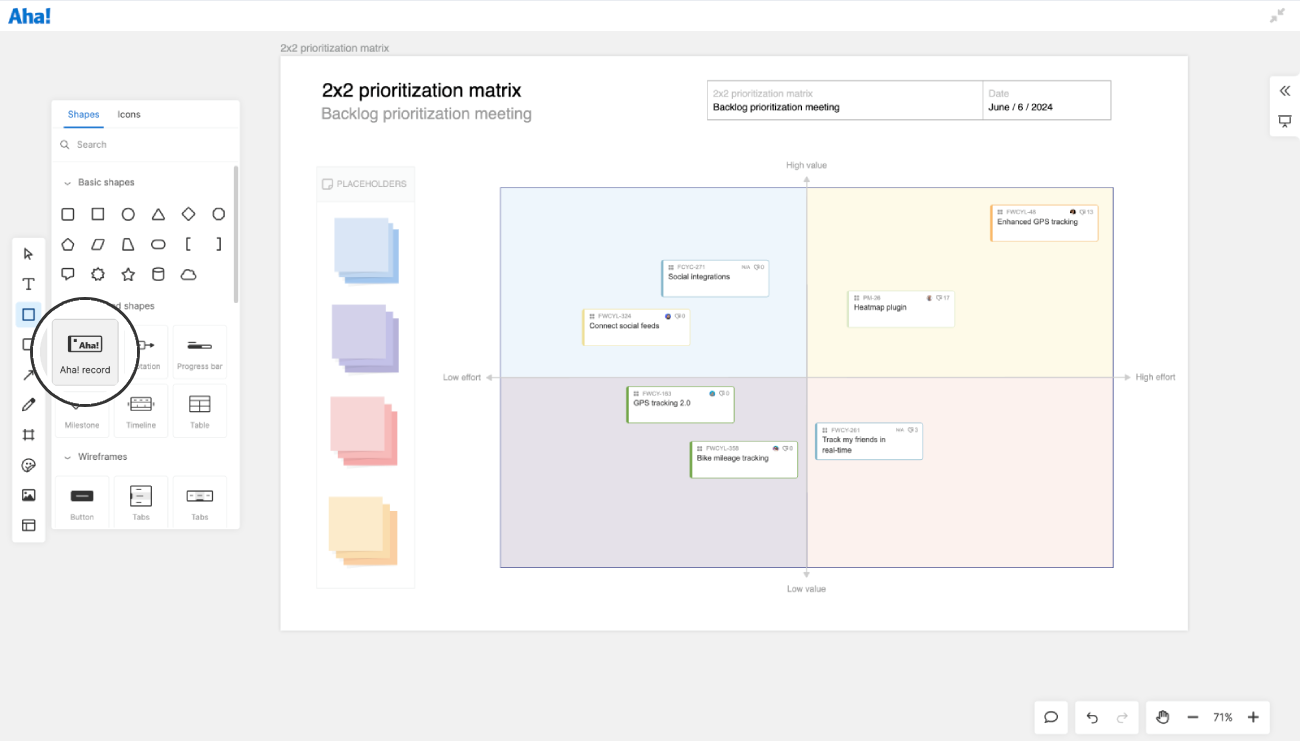Open the sticker/emoji tool
The image size is (1300, 741).
click(28, 464)
